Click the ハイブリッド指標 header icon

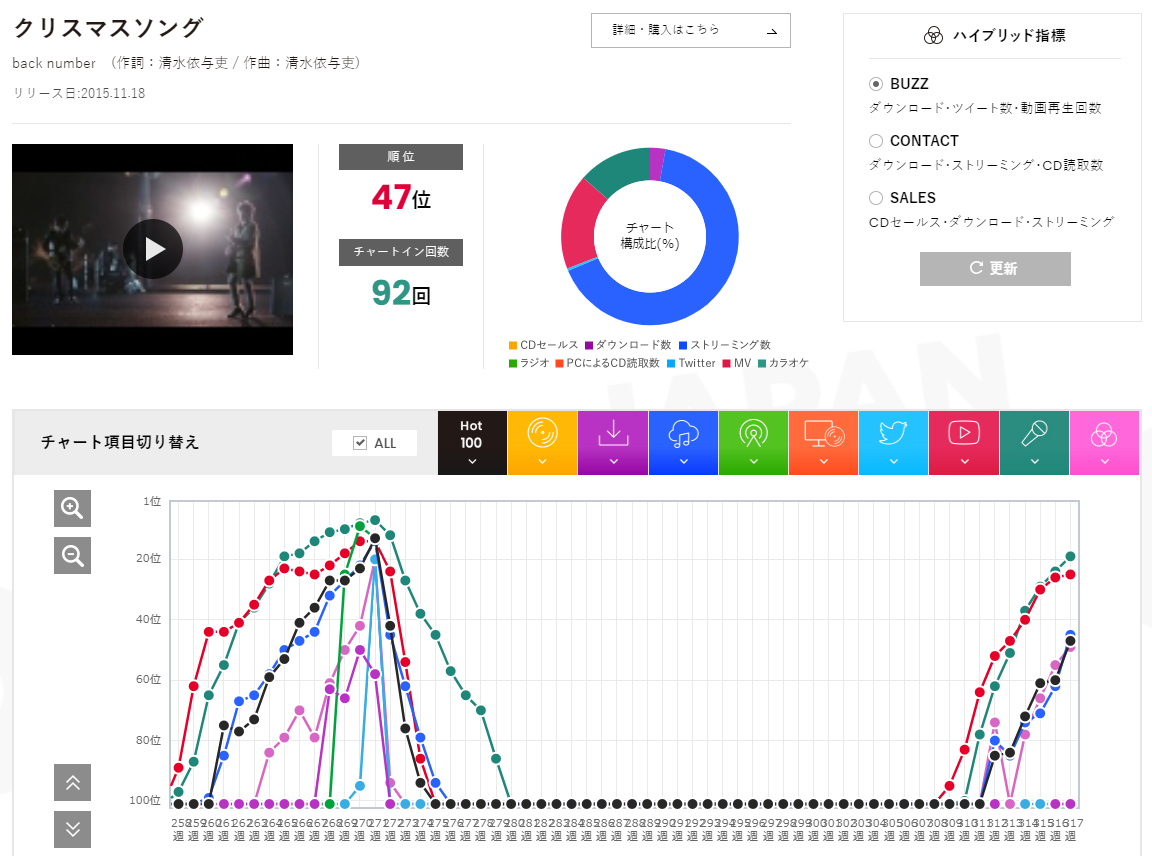tap(933, 35)
